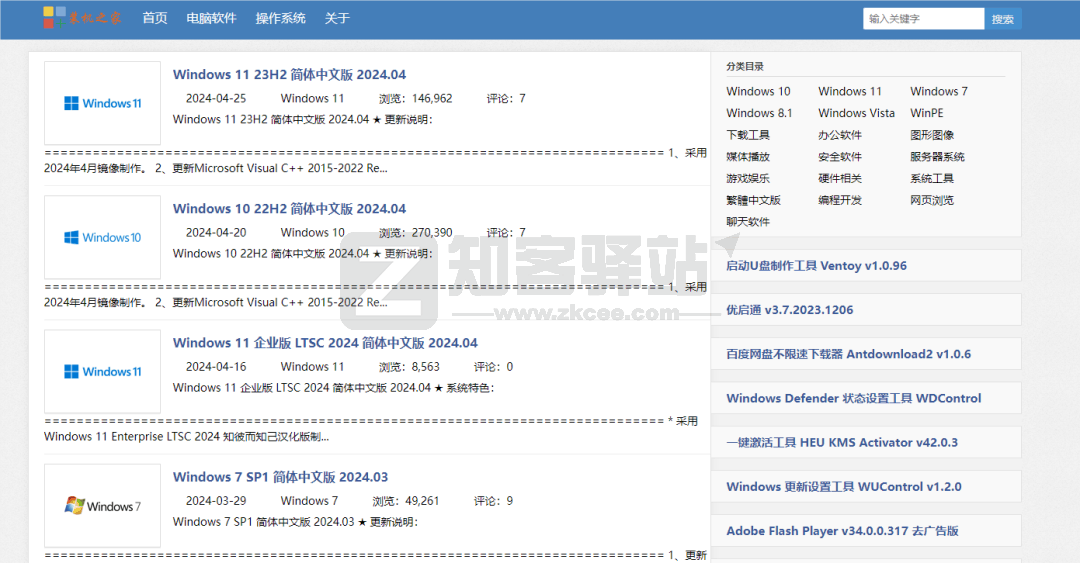The height and width of the screenshot is (563, 1080).
Task: Click the site logo in the header
Action: coord(81,17)
